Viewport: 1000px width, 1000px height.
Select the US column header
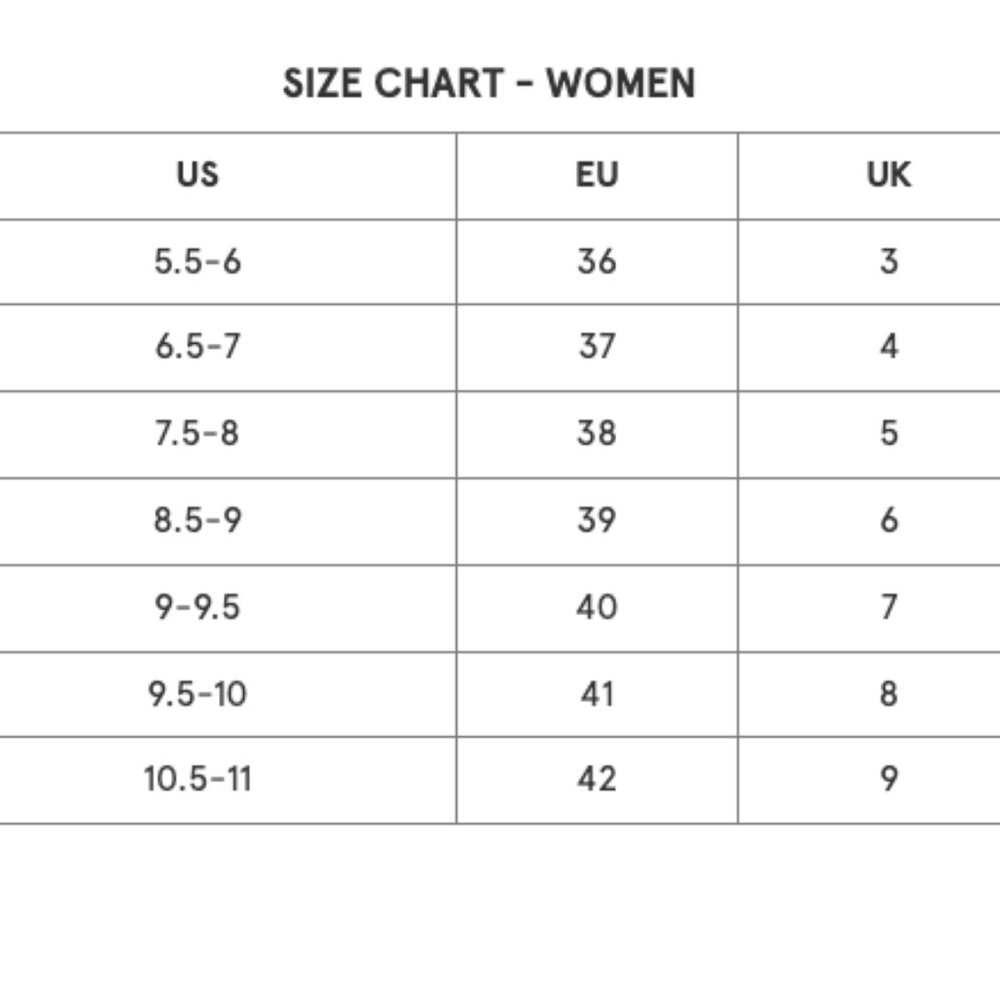(197, 175)
